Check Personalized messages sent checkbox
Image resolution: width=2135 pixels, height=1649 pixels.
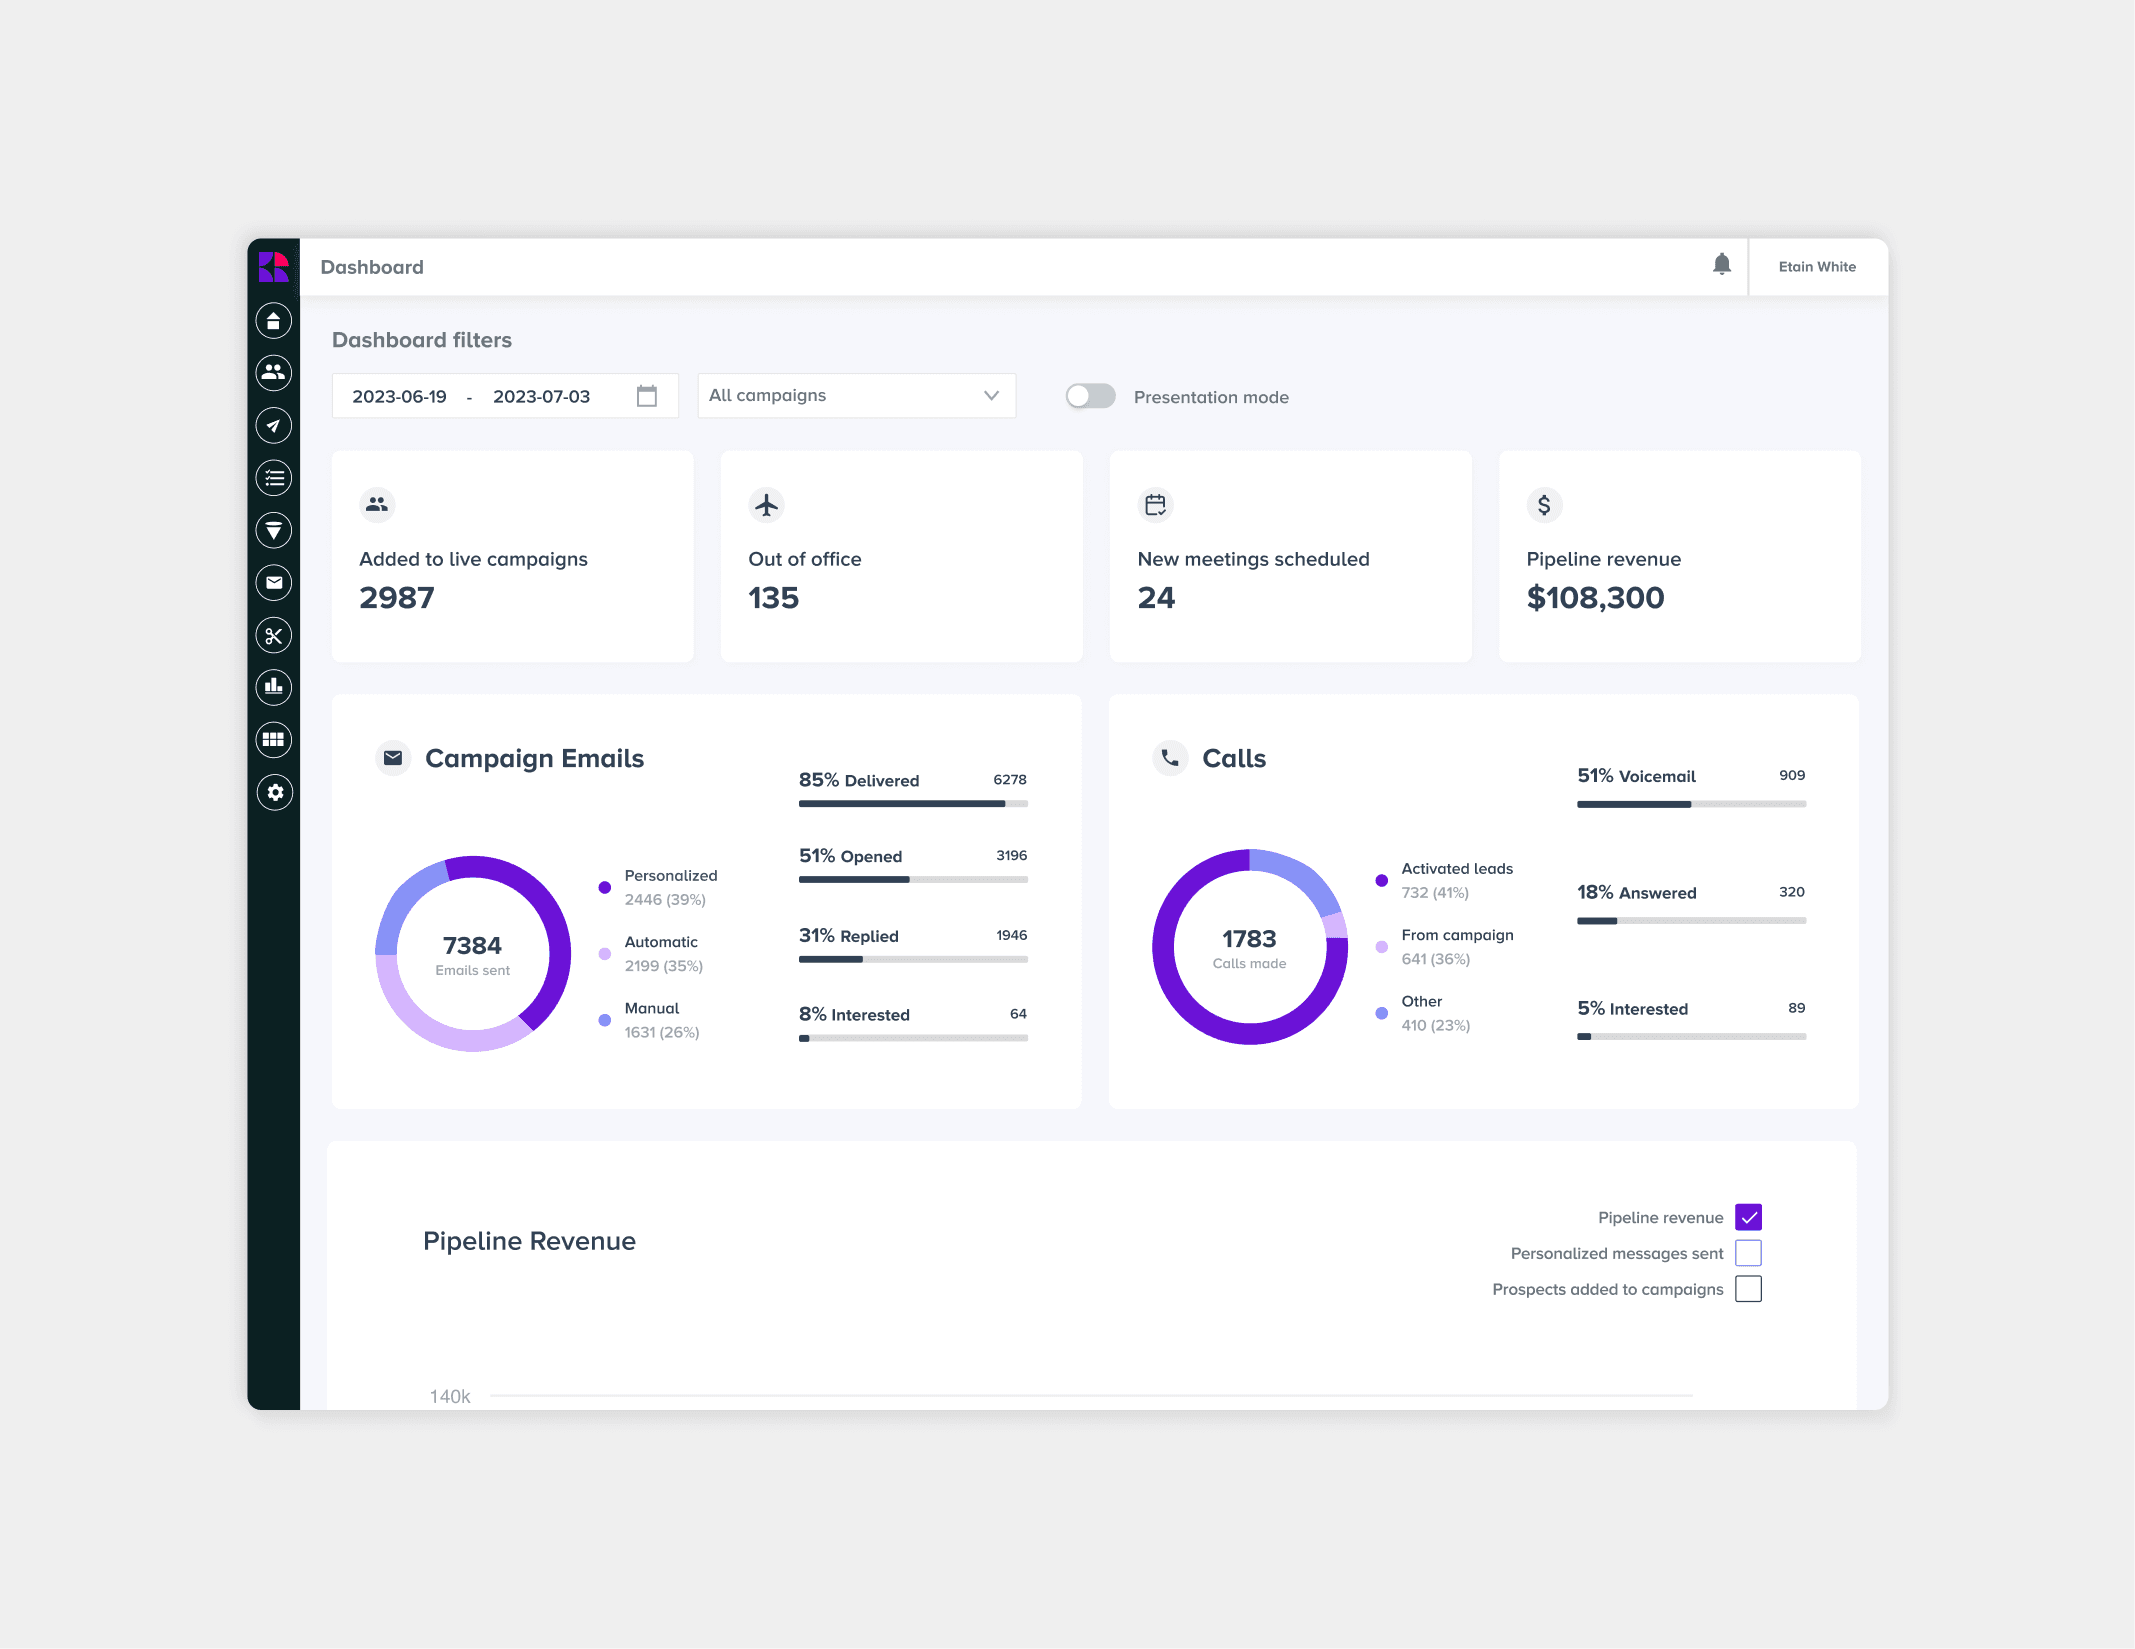1747,1253
